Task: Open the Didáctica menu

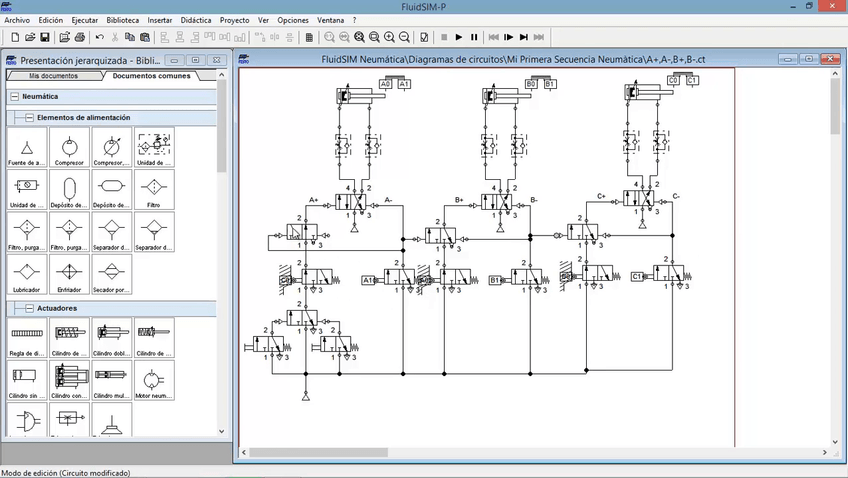Action: coord(196,20)
